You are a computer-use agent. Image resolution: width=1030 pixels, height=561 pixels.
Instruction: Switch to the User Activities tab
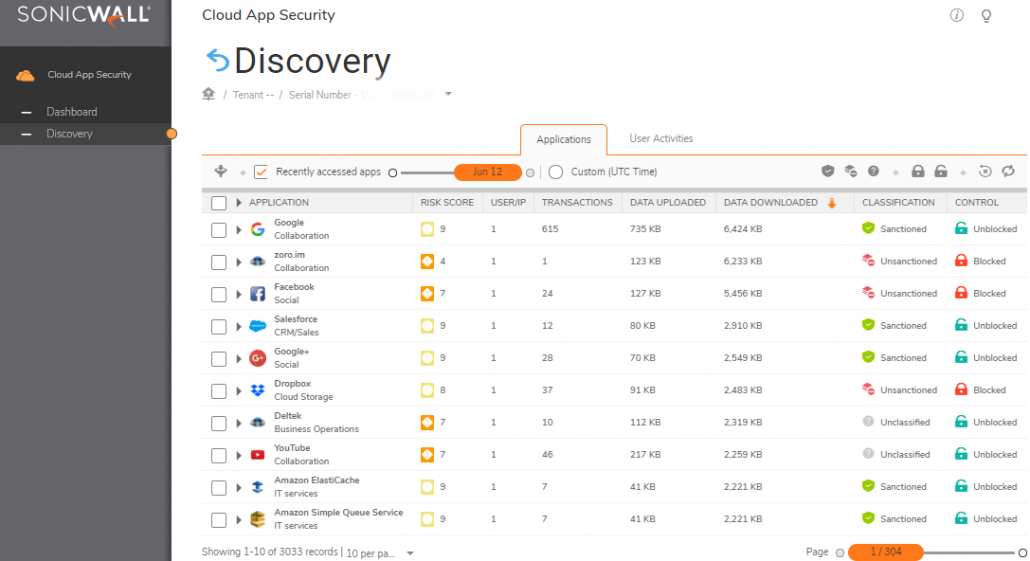[x=661, y=139]
